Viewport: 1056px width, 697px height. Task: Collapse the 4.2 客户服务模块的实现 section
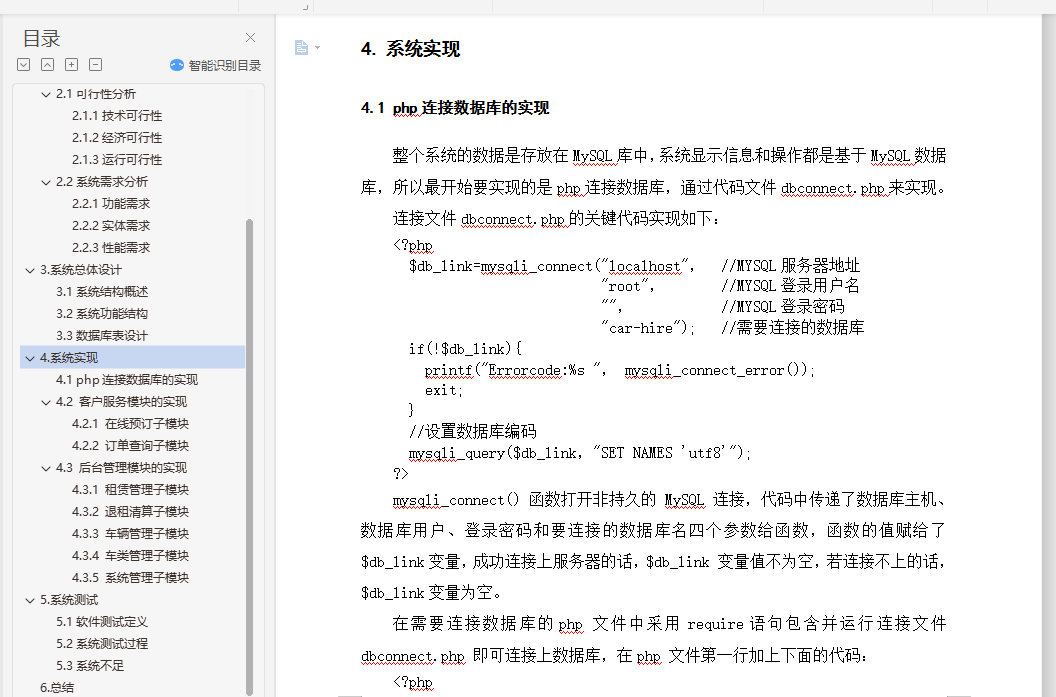[x=46, y=403]
